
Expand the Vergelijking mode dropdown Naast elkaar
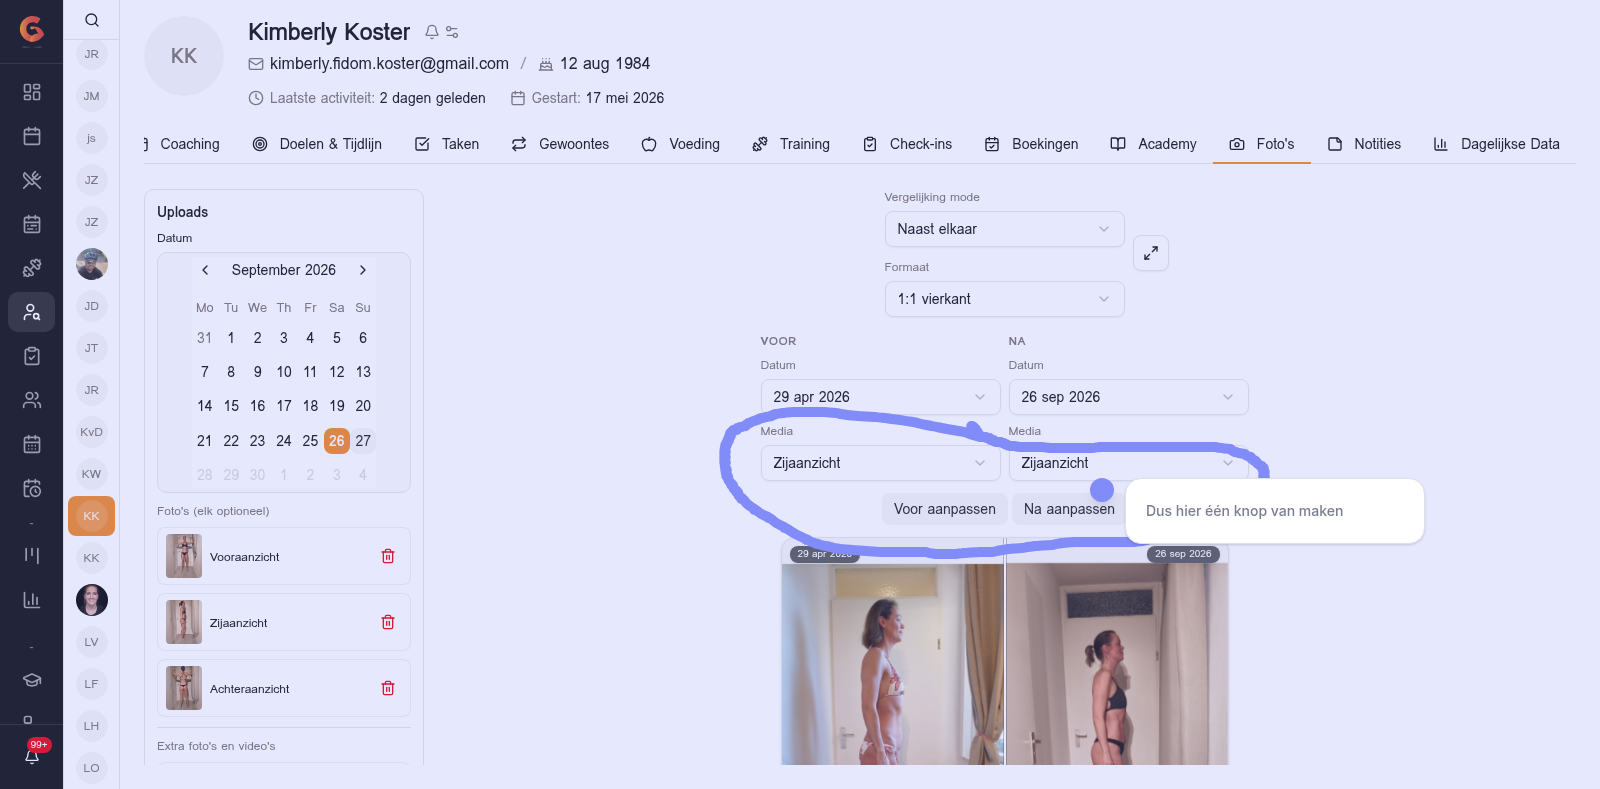(1004, 229)
